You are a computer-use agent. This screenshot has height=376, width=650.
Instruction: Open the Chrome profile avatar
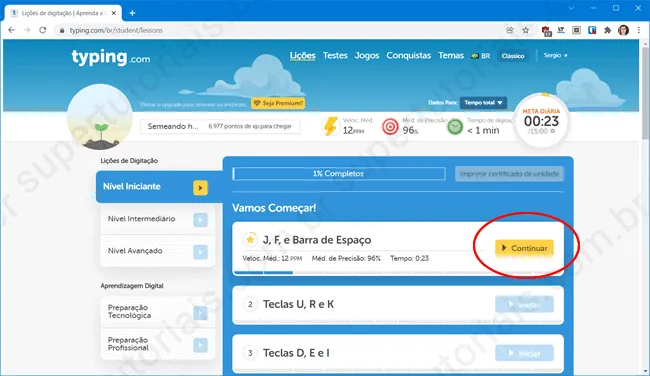pos(623,30)
